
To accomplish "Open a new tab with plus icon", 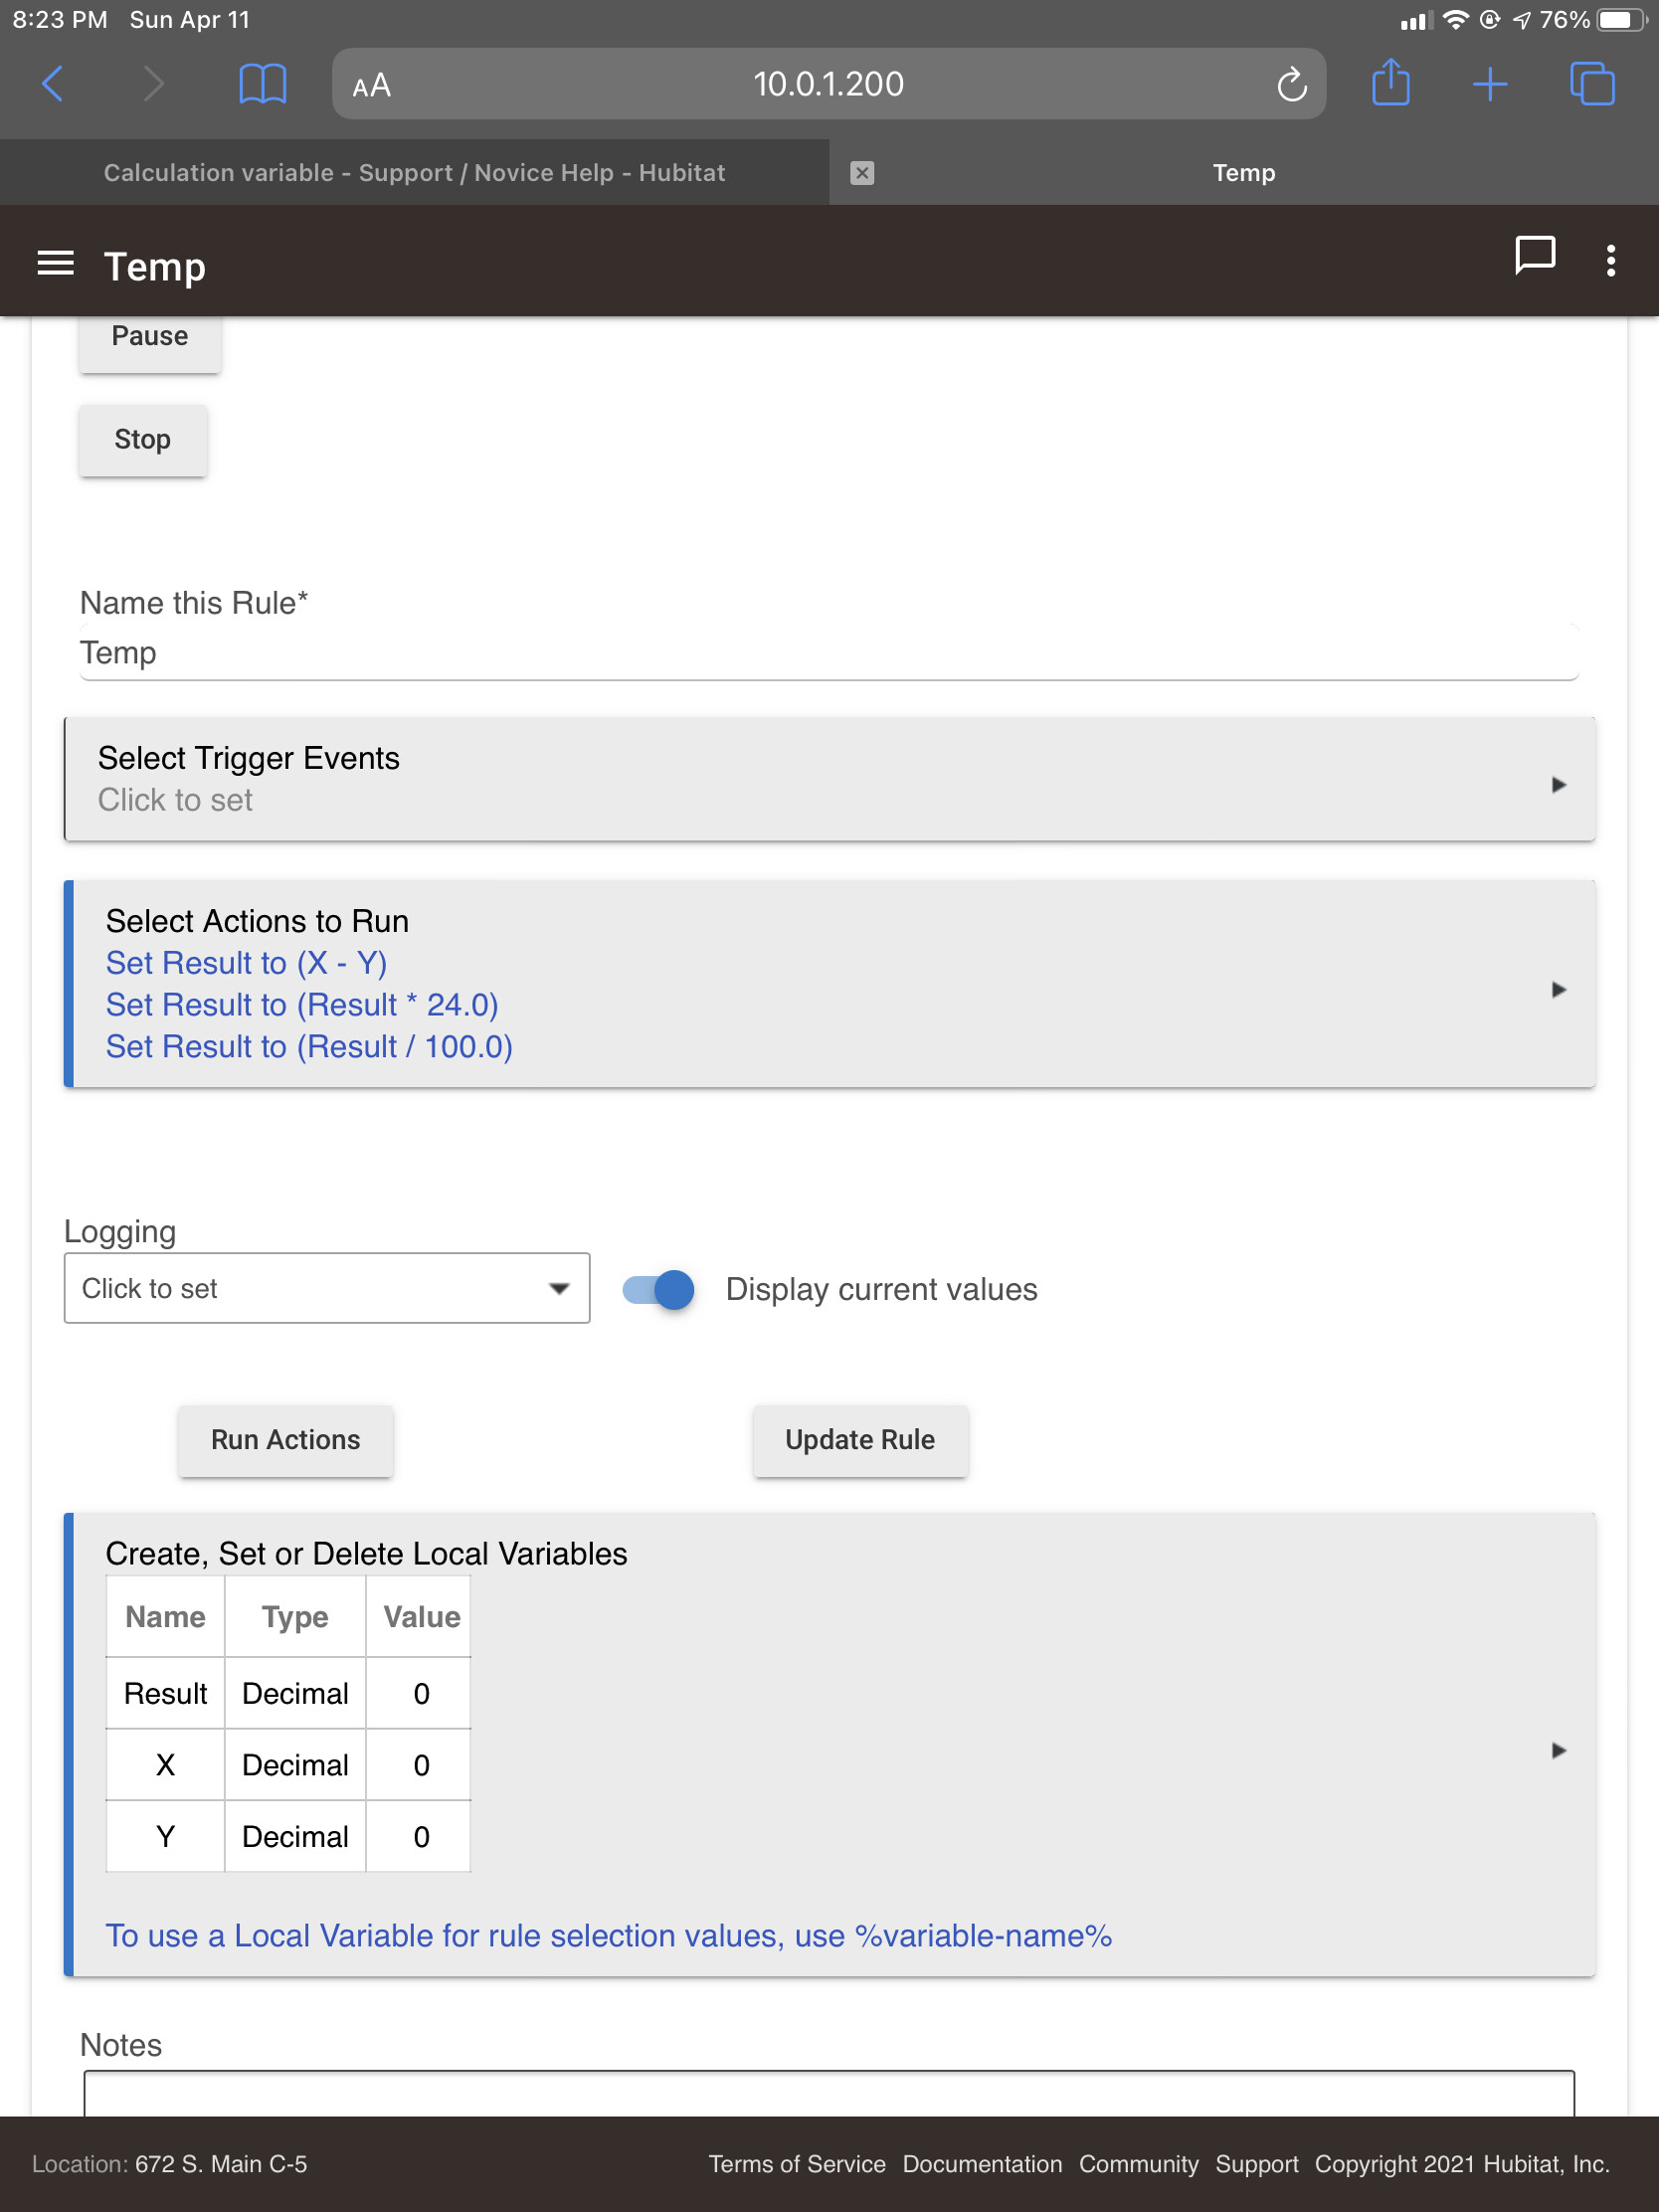I will [1489, 84].
